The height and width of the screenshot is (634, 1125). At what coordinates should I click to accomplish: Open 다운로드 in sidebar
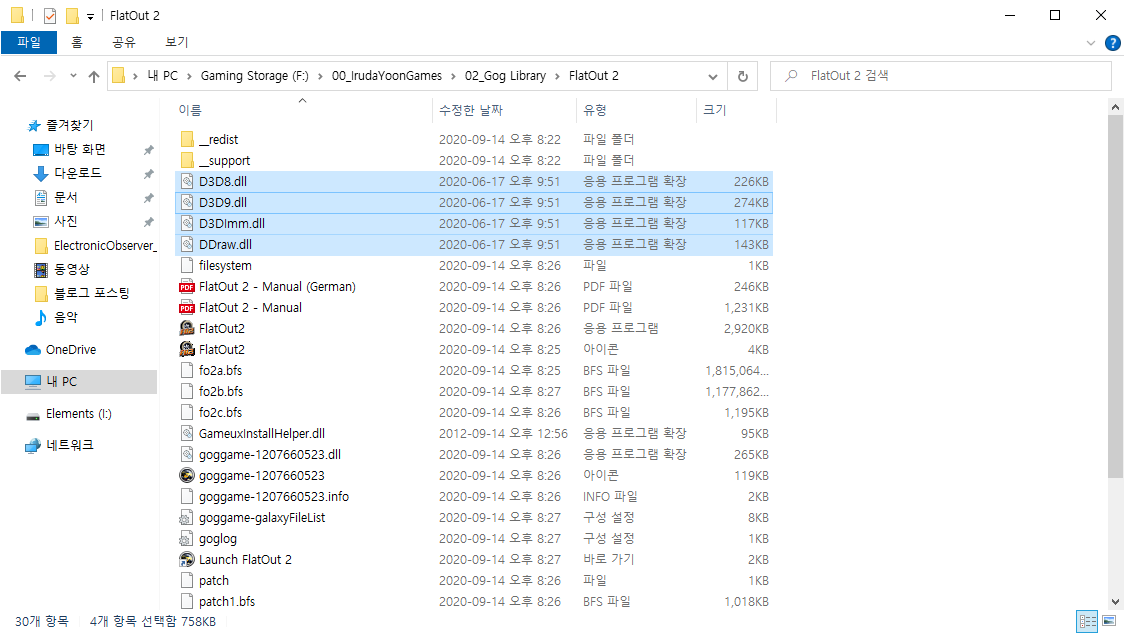[77, 173]
